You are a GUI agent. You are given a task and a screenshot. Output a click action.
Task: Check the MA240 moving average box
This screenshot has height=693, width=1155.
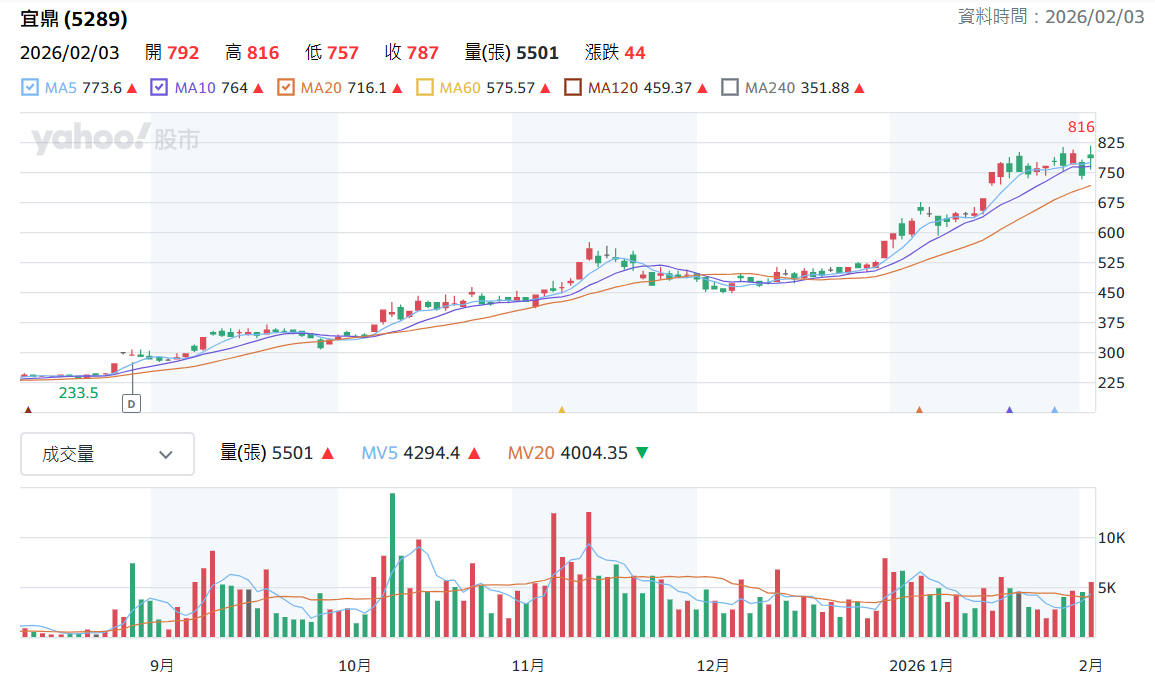730,88
